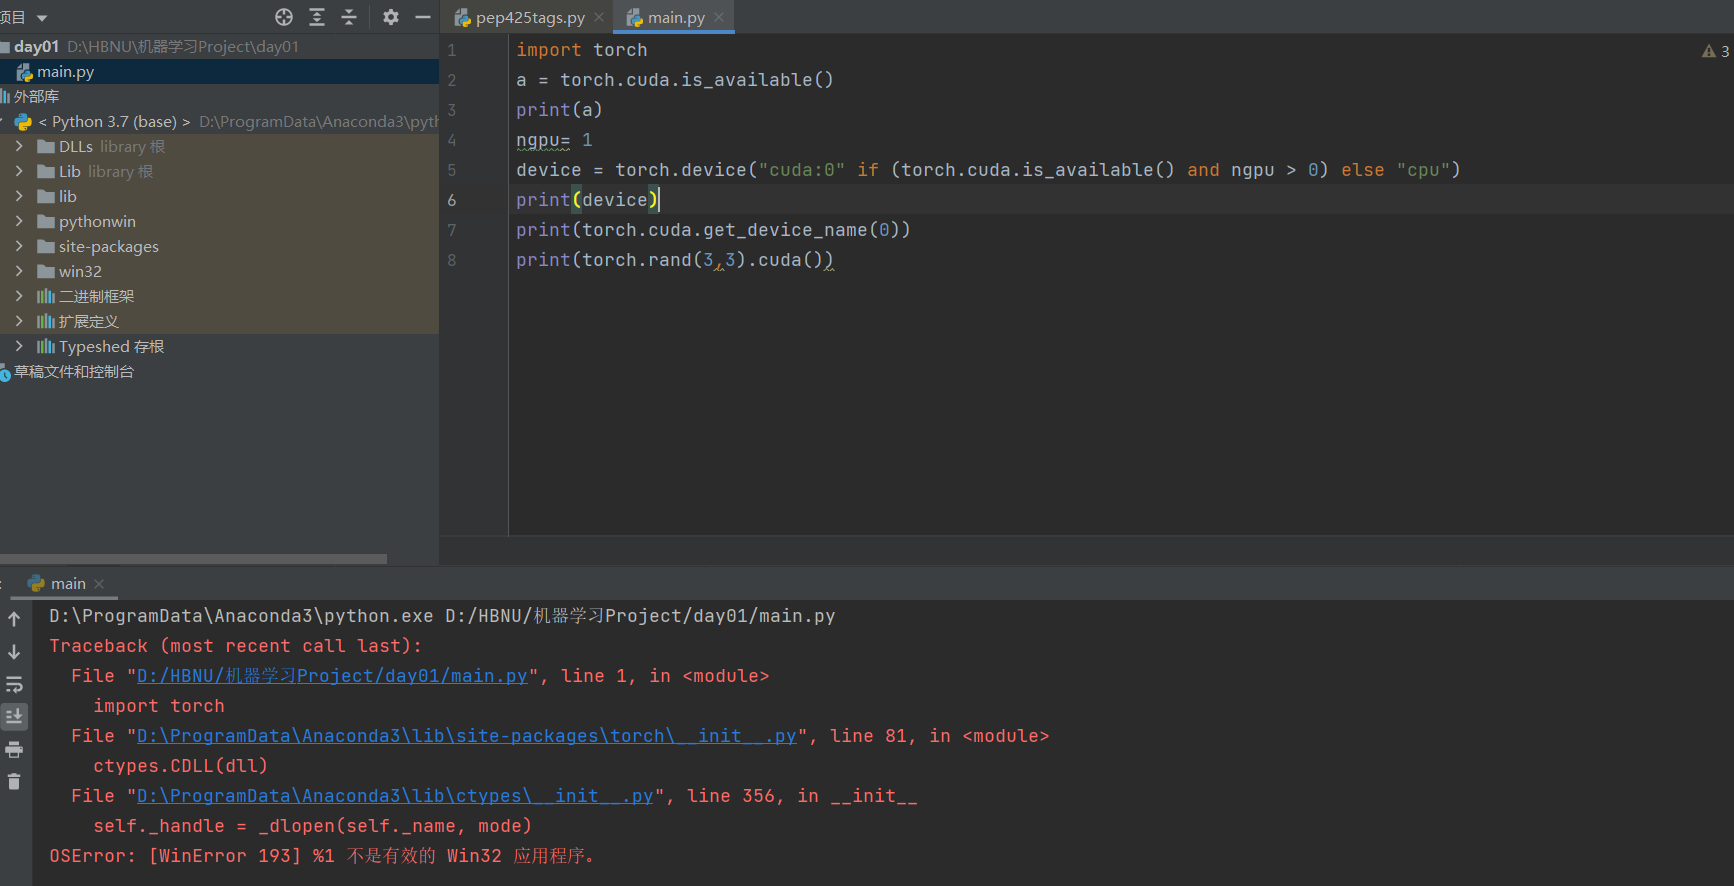Open the ctypes\__init__.py traceback link
Screen dimensions: 1734x886
[395, 796]
